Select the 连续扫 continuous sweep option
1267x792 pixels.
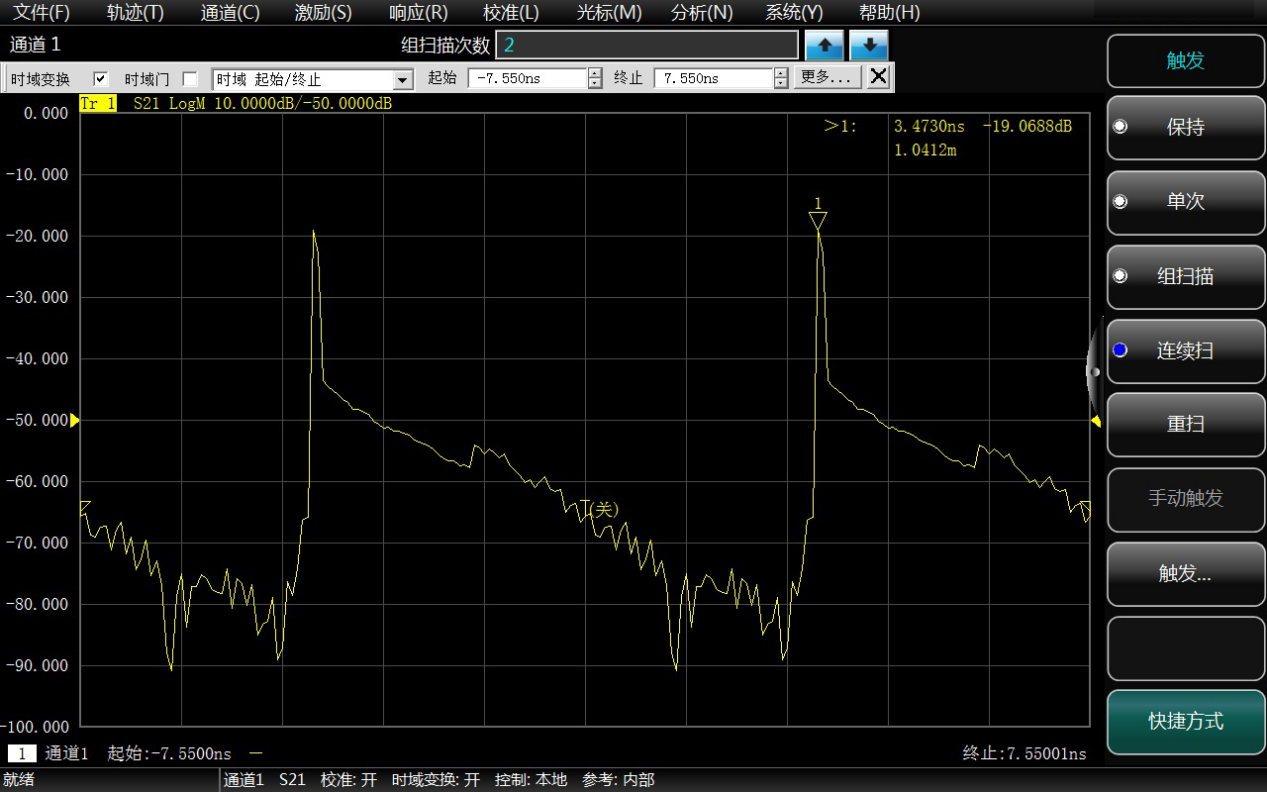1185,350
